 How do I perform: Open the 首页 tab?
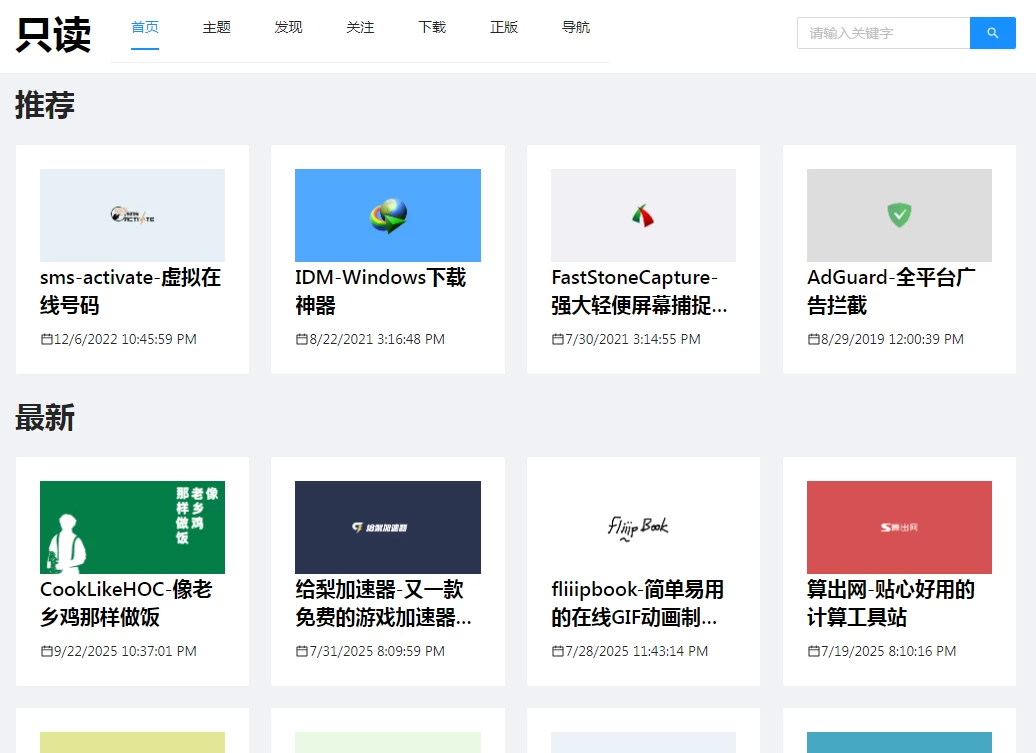tap(145, 28)
